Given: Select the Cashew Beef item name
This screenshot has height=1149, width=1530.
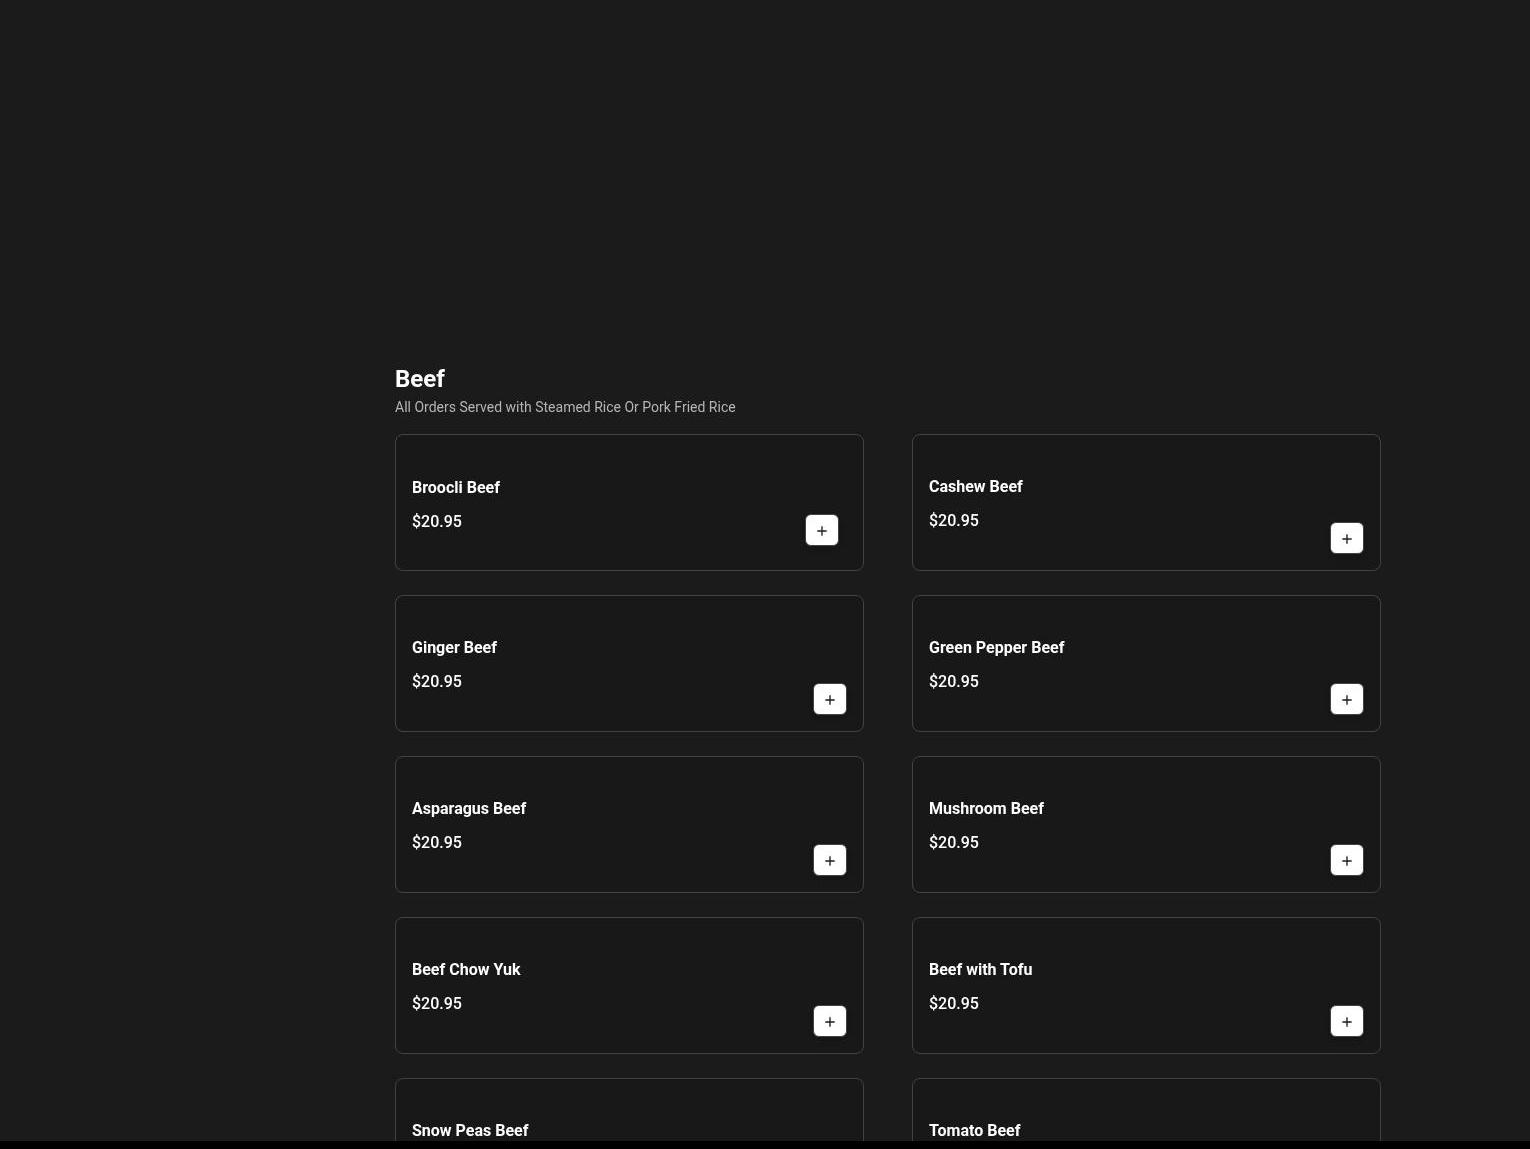Looking at the screenshot, I should pos(975,486).
